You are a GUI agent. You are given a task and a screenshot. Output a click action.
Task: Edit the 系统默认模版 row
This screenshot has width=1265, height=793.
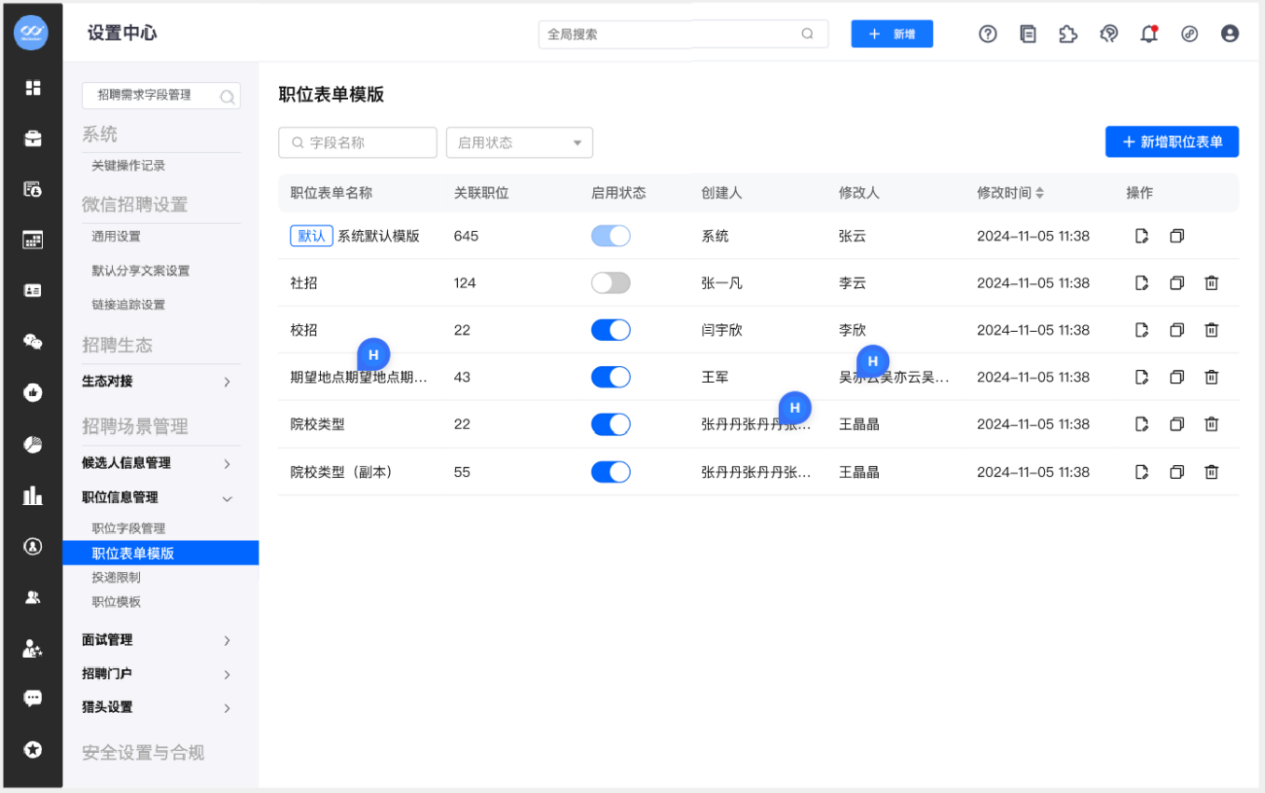pyautogui.click(x=1142, y=236)
